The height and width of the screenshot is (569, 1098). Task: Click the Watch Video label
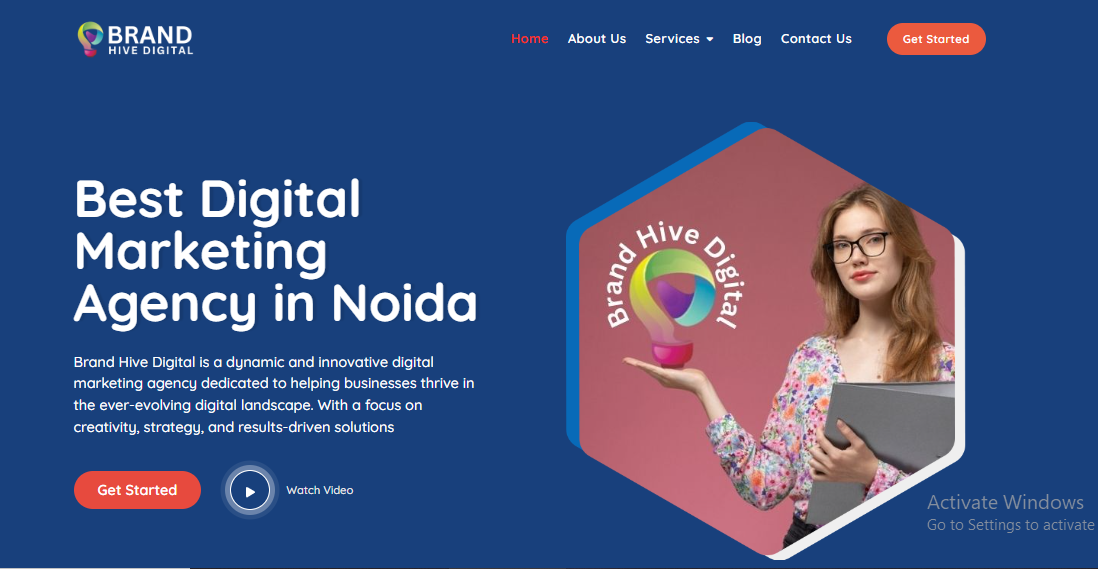tap(319, 490)
